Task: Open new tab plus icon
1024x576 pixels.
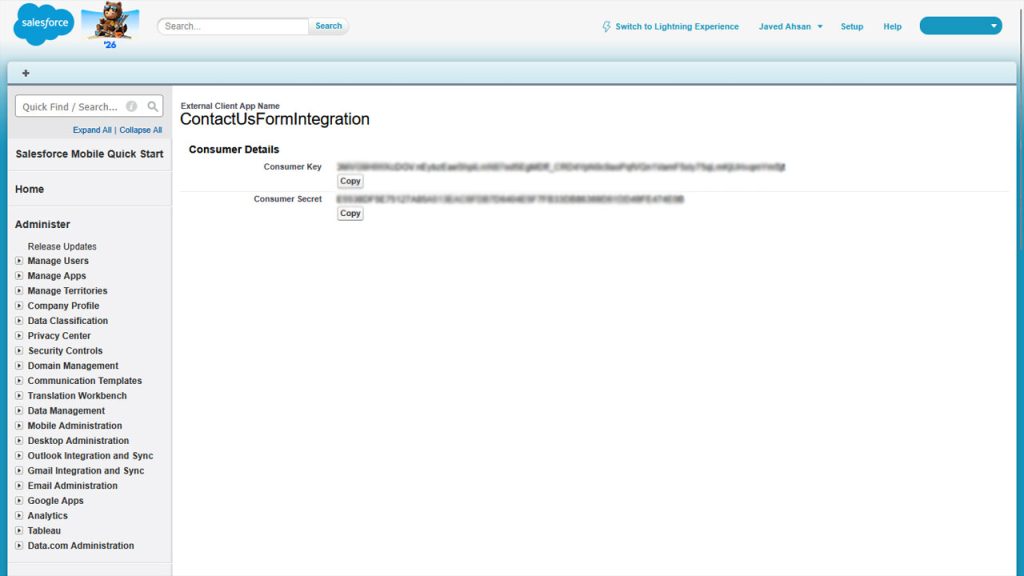Action: [x=25, y=73]
